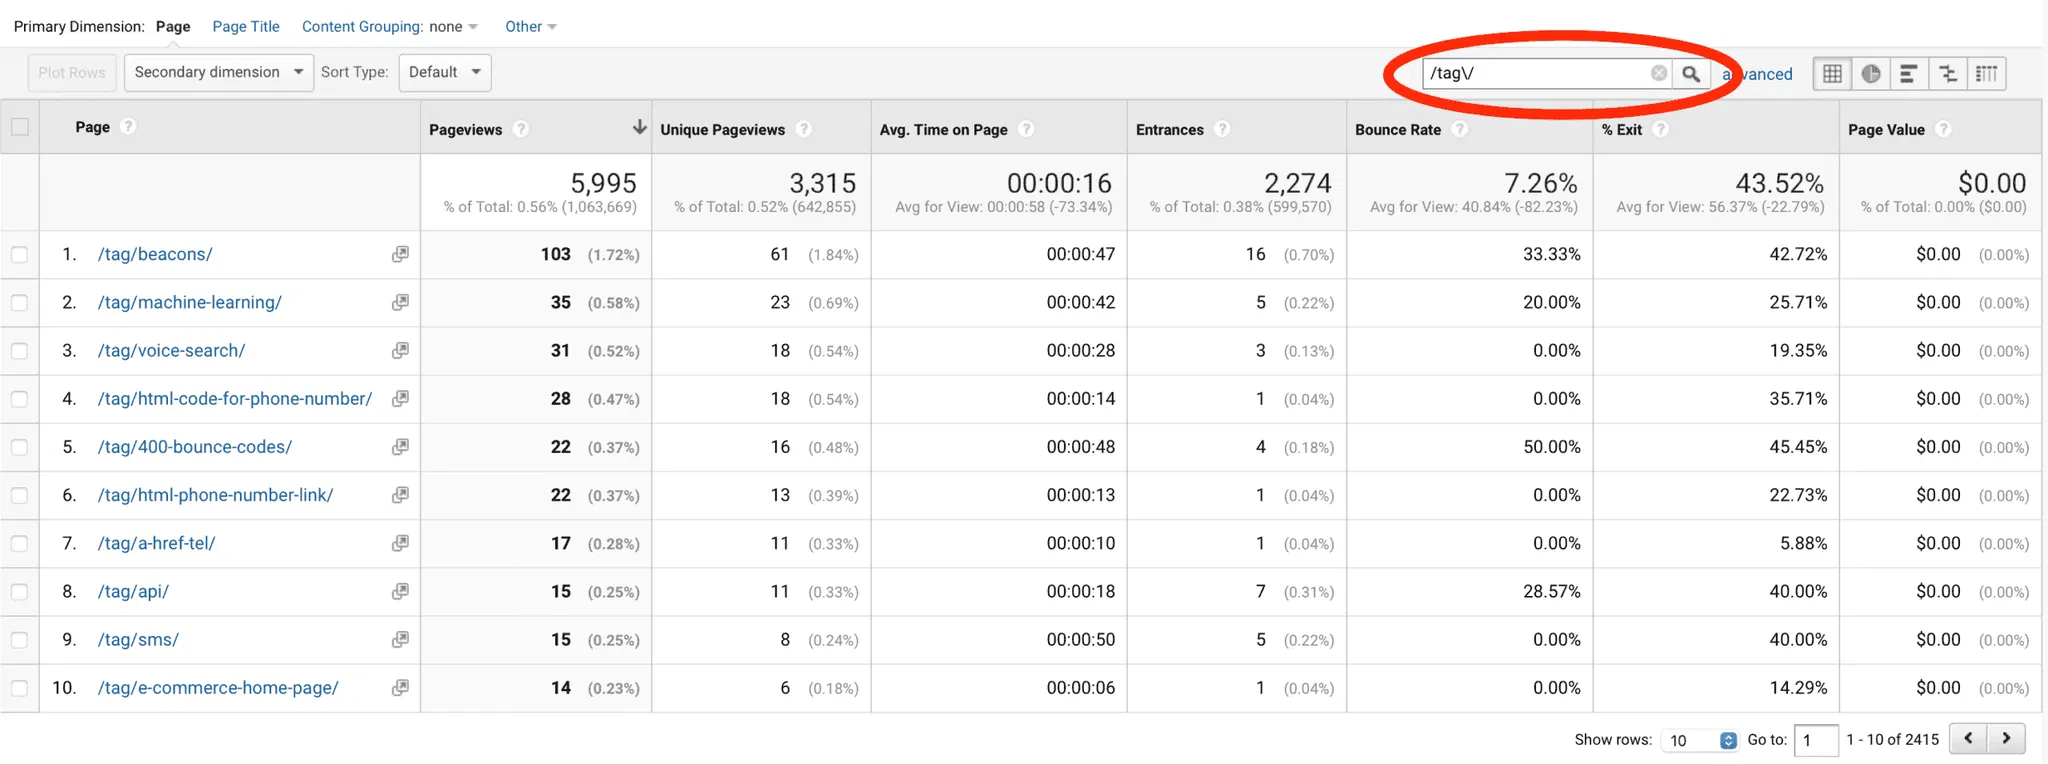The width and height of the screenshot is (2048, 764).
Task: Open /tag/beacons/ page in new window icon
Action: (x=400, y=254)
